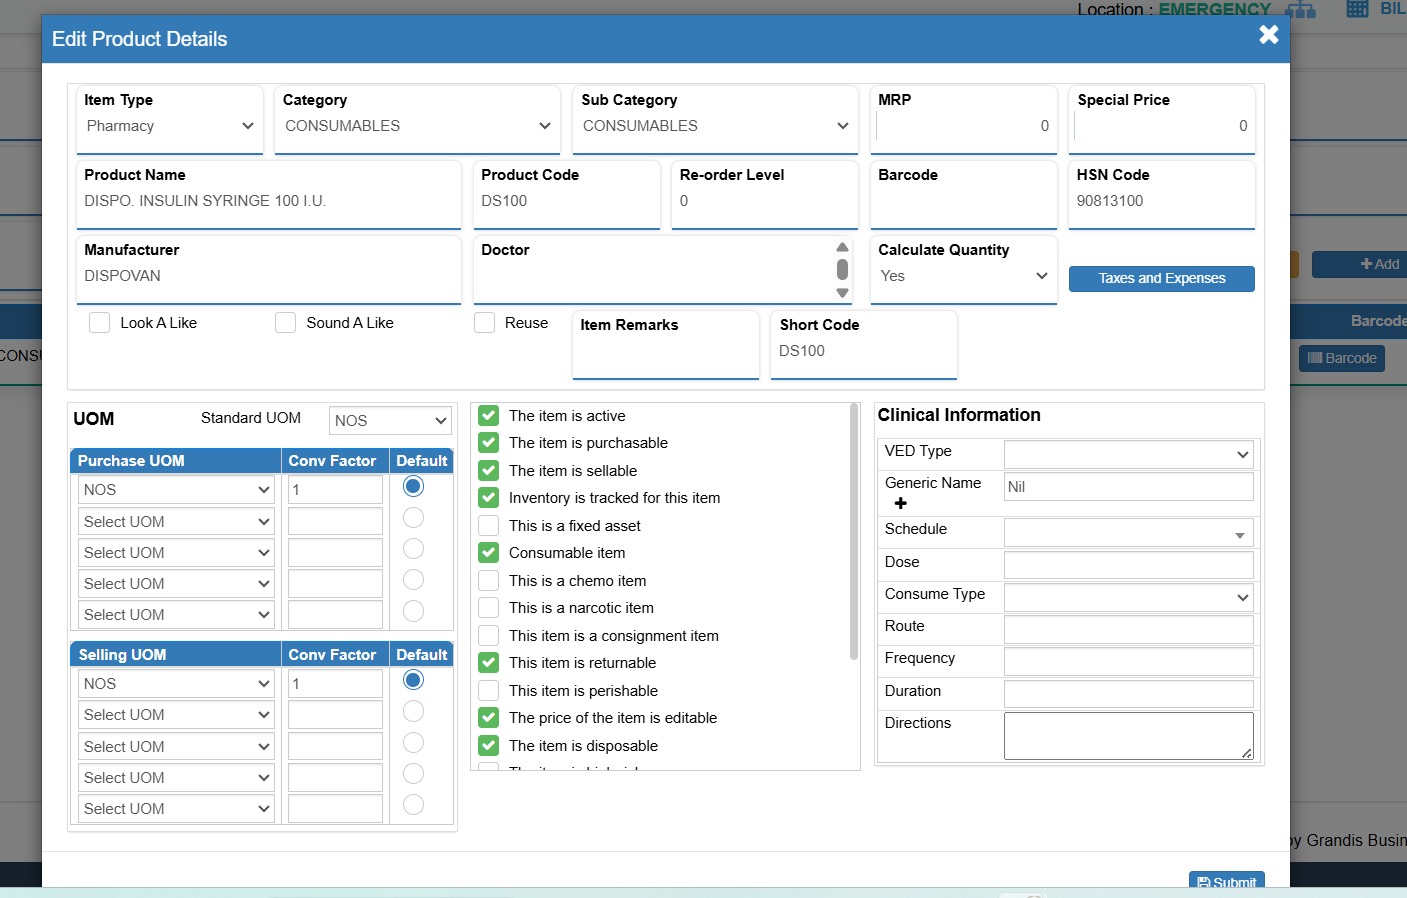
Task: Click the Submit button with save icon
Action: click(x=1226, y=881)
